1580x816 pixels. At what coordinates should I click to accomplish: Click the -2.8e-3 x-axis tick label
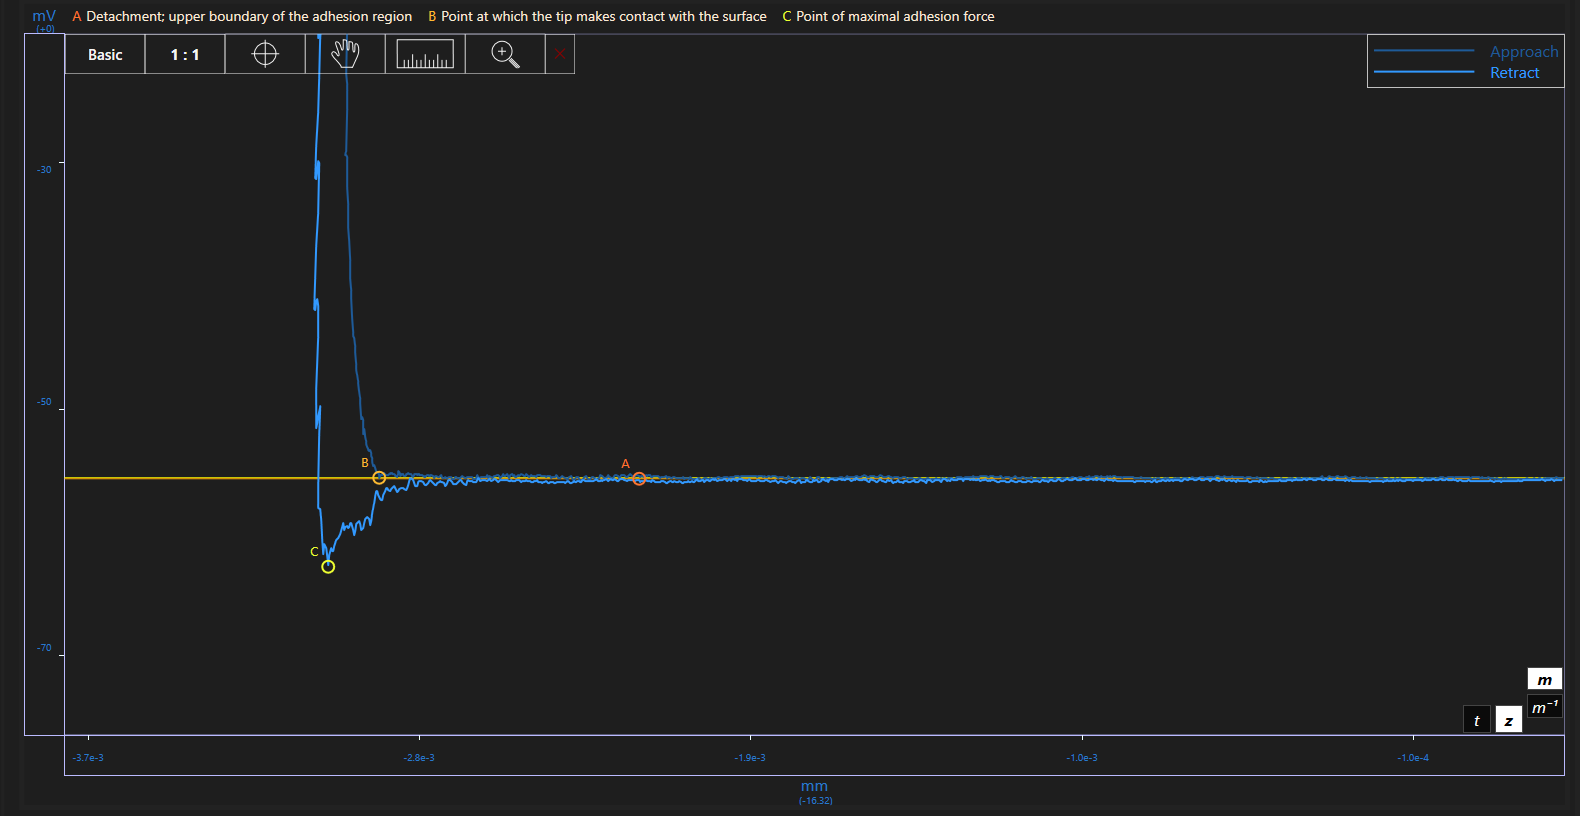click(419, 758)
